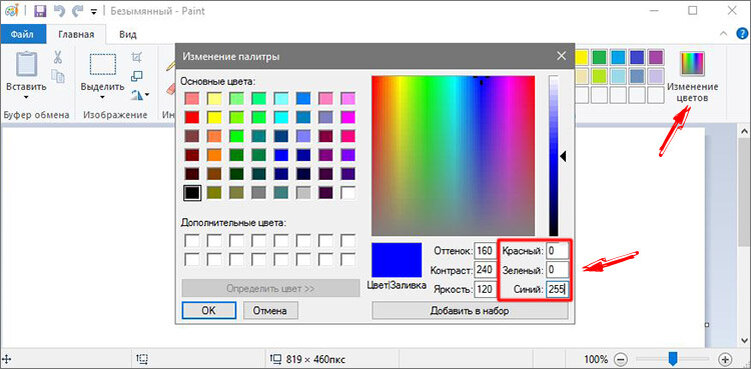The height and width of the screenshot is (369, 751).
Task: Click the Redo arrow in title bar
Action: click(76, 11)
